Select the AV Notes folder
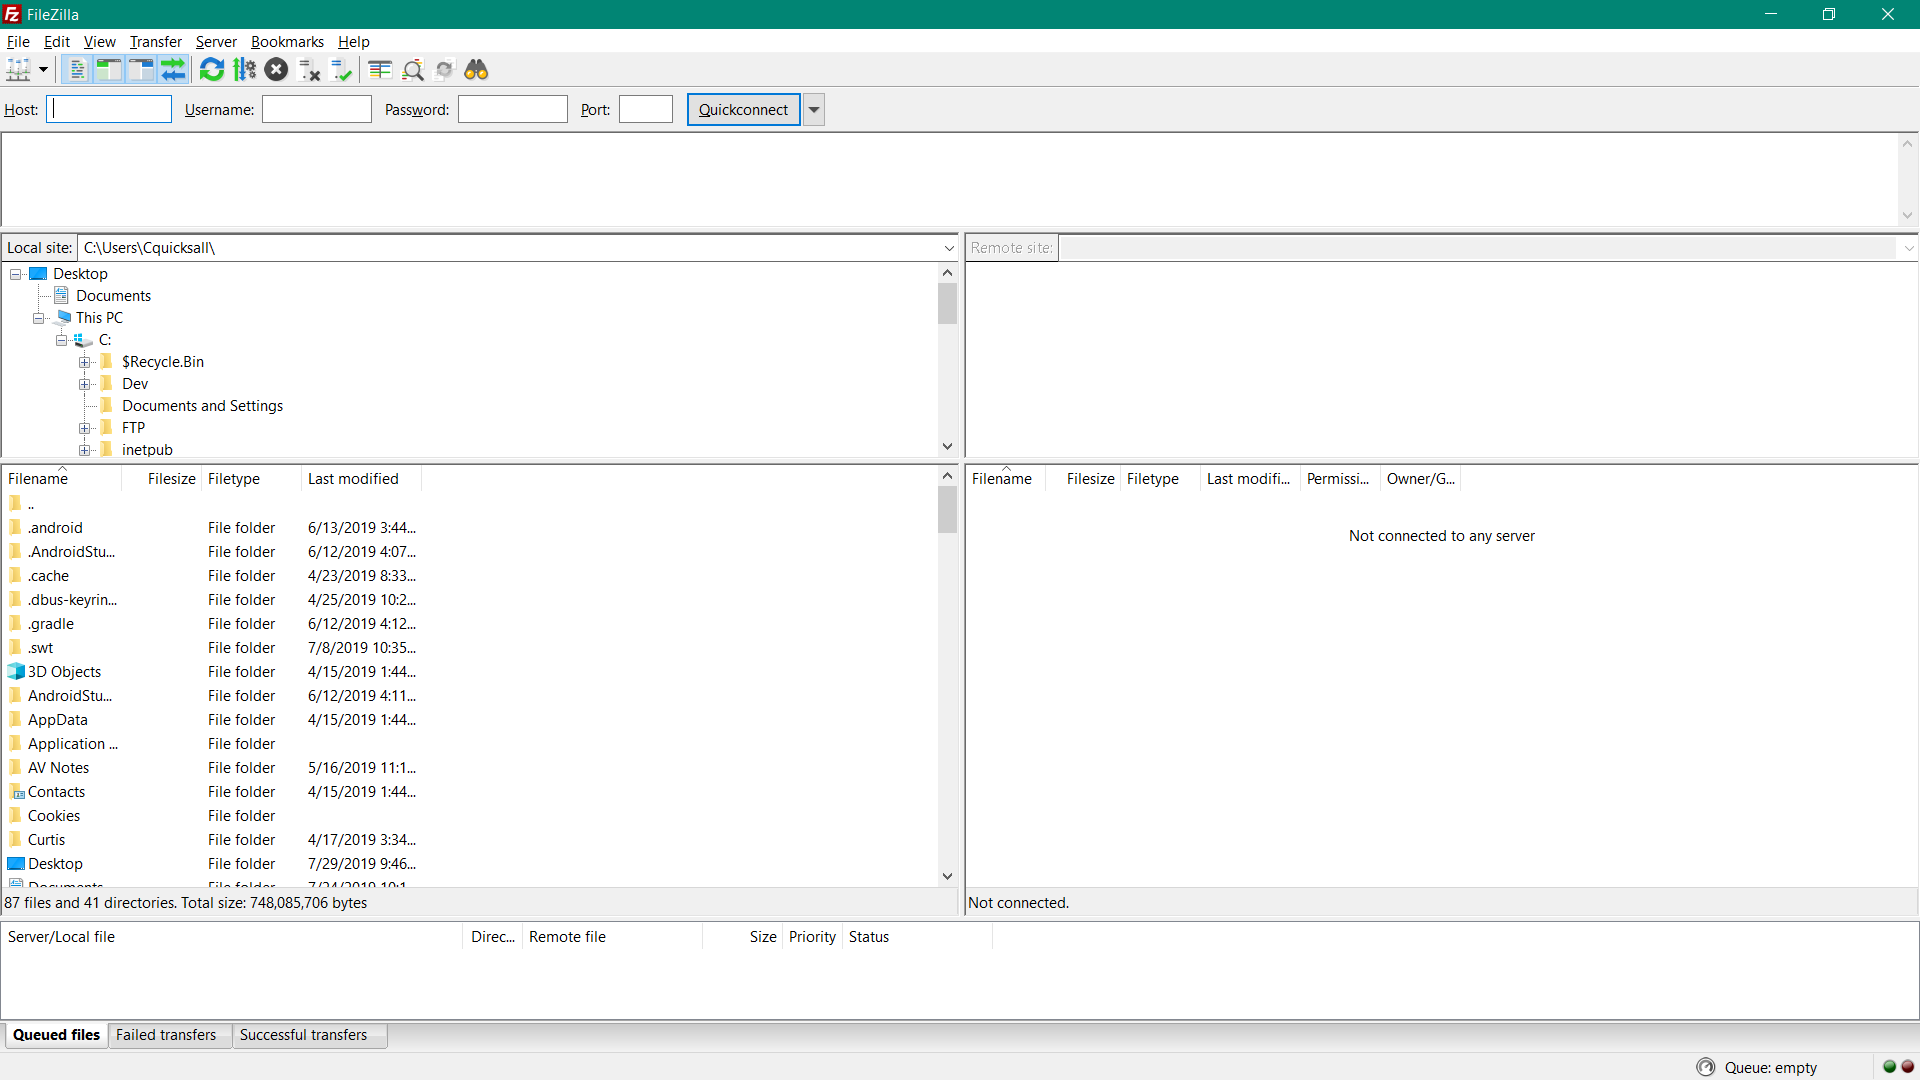This screenshot has width=1920, height=1080. click(58, 768)
